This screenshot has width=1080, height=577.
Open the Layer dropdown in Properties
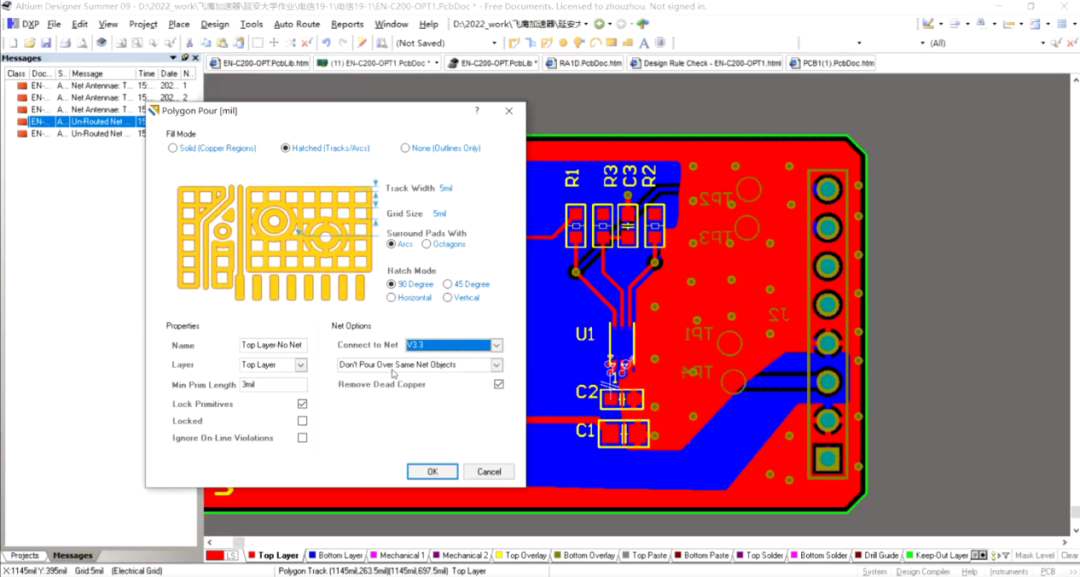(301, 365)
